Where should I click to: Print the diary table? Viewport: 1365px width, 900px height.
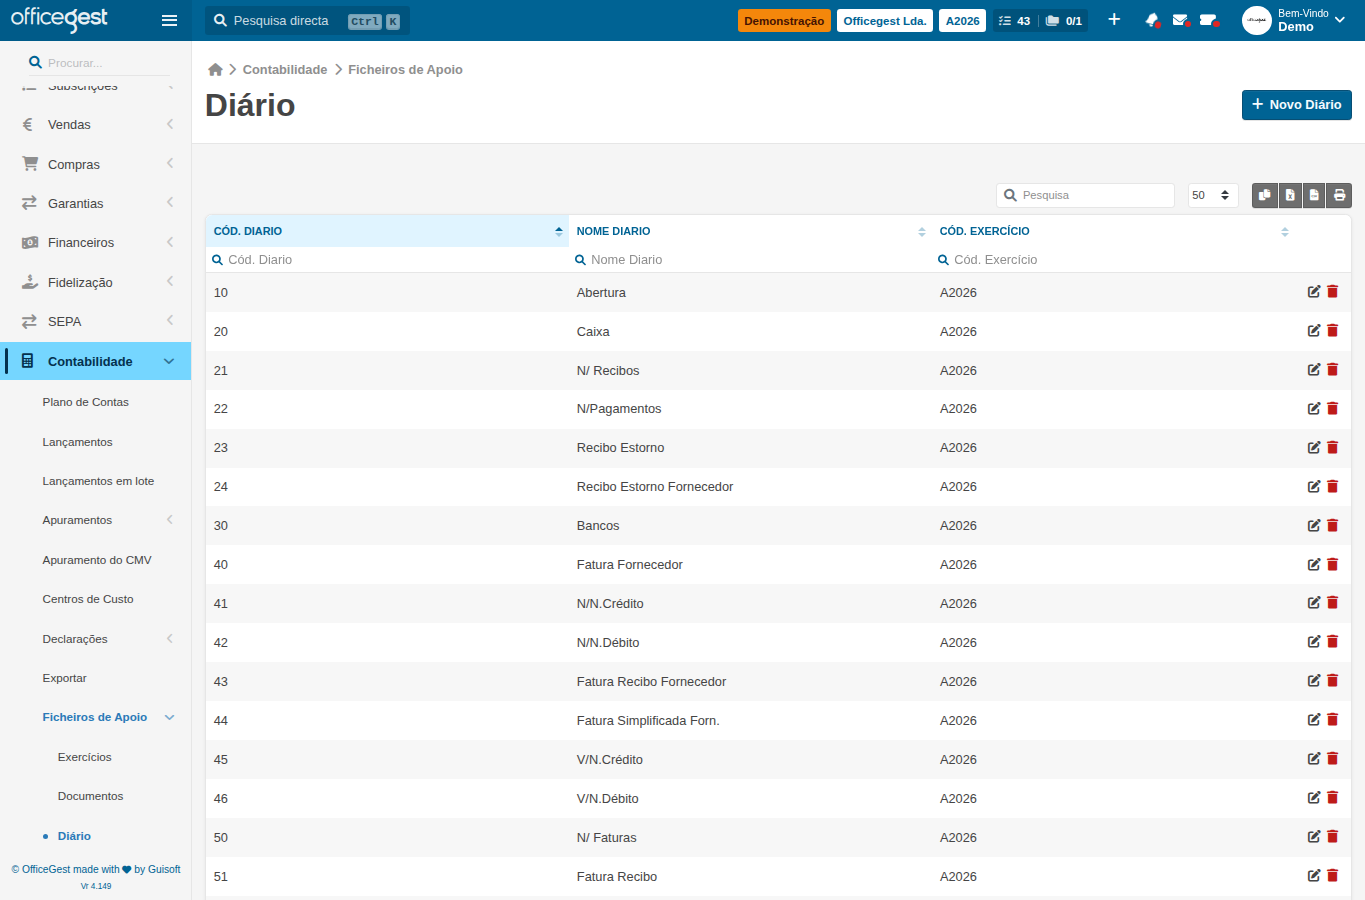[1339, 195]
